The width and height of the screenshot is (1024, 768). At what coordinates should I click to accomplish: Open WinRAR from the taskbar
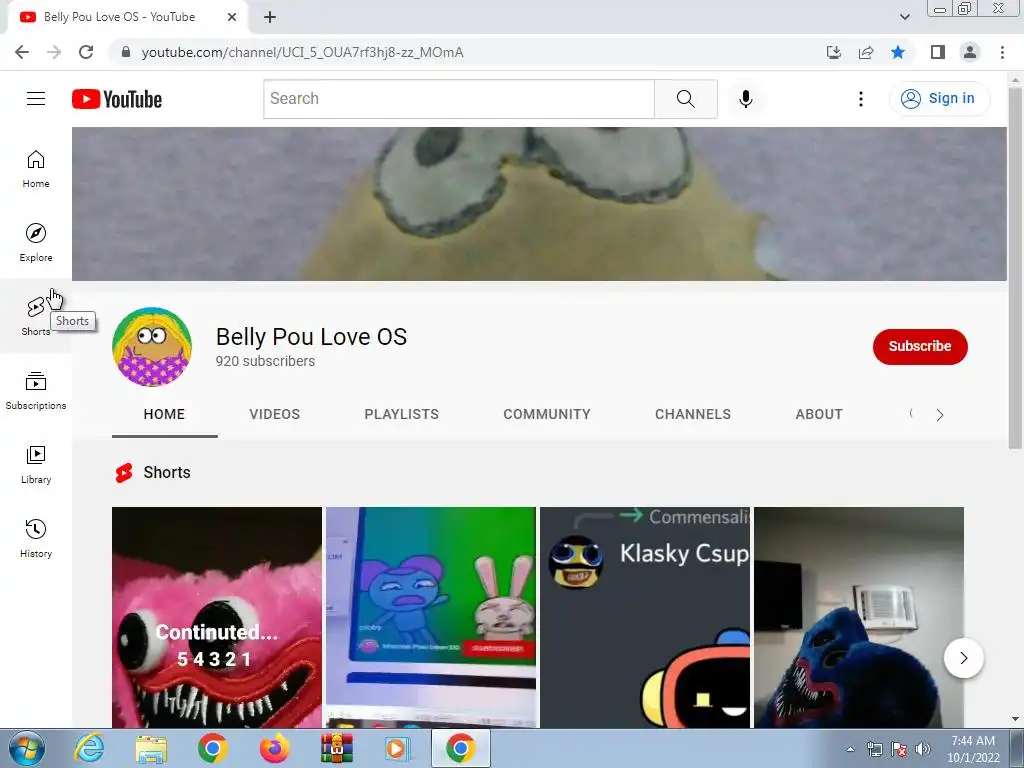pos(336,748)
